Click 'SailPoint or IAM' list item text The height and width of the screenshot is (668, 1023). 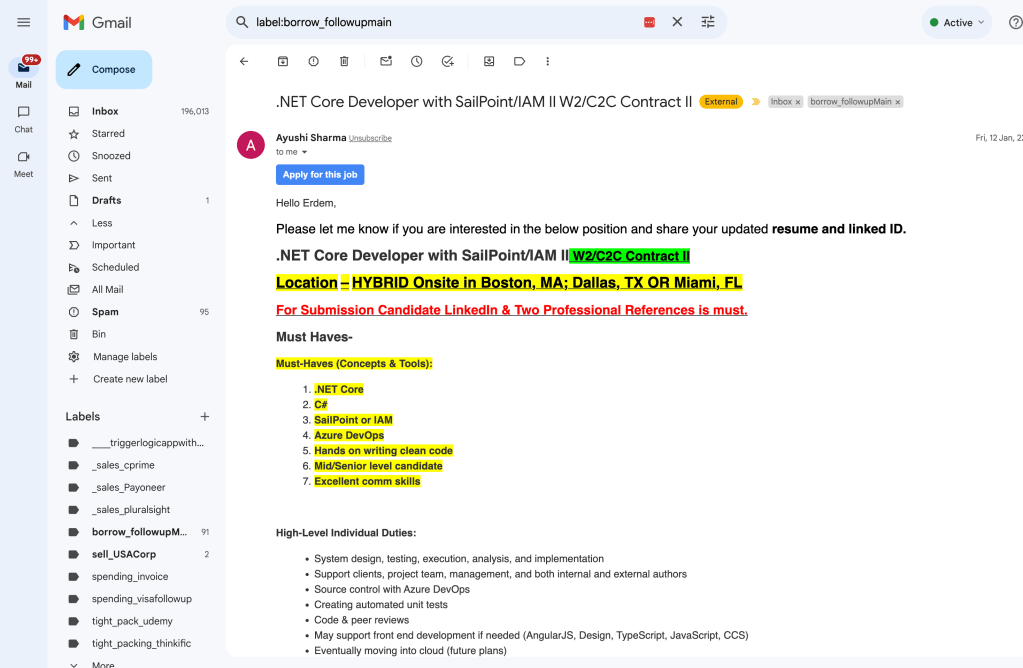(353, 419)
